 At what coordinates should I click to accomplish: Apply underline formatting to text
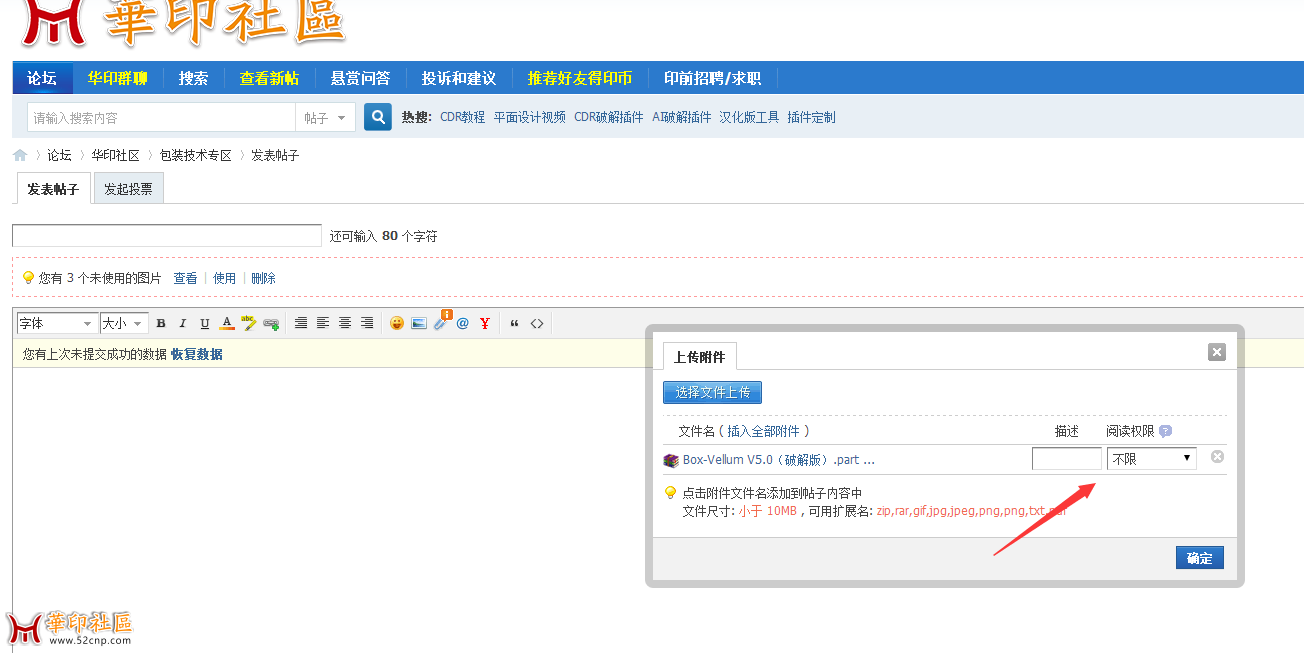[x=204, y=322]
